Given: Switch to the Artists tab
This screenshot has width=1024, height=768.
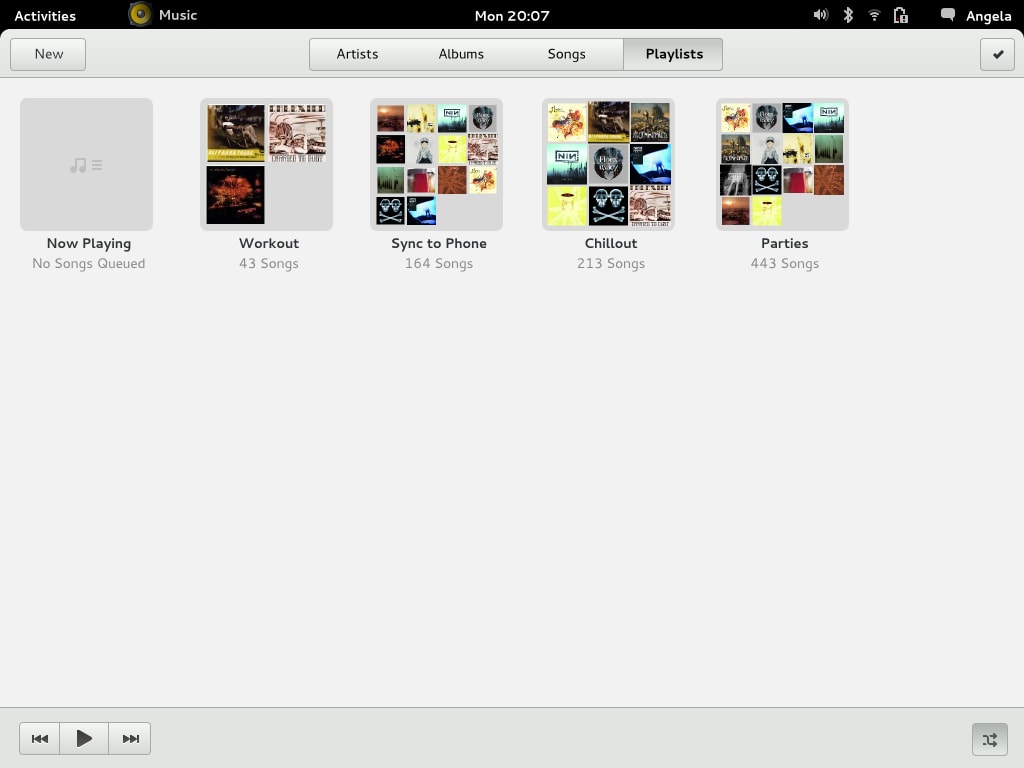Looking at the screenshot, I should click(x=357, y=54).
